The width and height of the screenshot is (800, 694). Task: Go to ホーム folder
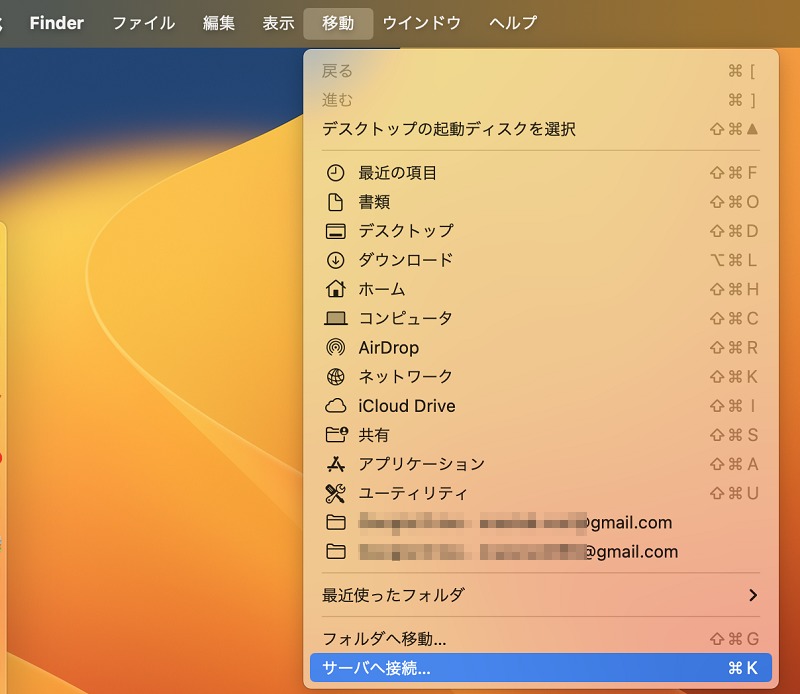[x=541, y=289]
